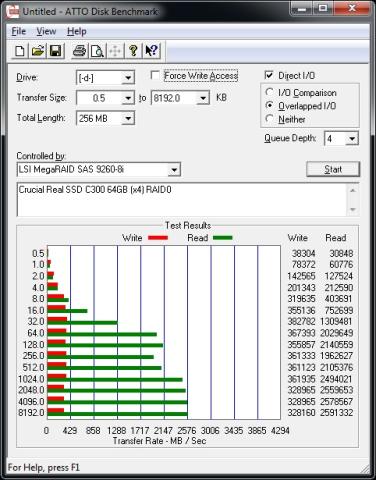Click the green Read legend swatch
Viewport: 376px width, 480px height.
click(x=222, y=238)
